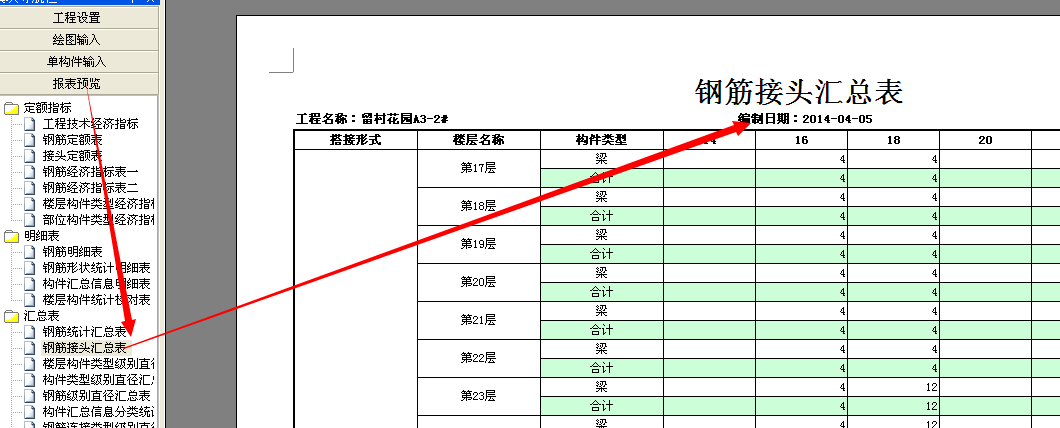Open the 构件汇总信息分类统计 report
Image resolution: width=1060 pixels, height=428 pixels.
99,412
